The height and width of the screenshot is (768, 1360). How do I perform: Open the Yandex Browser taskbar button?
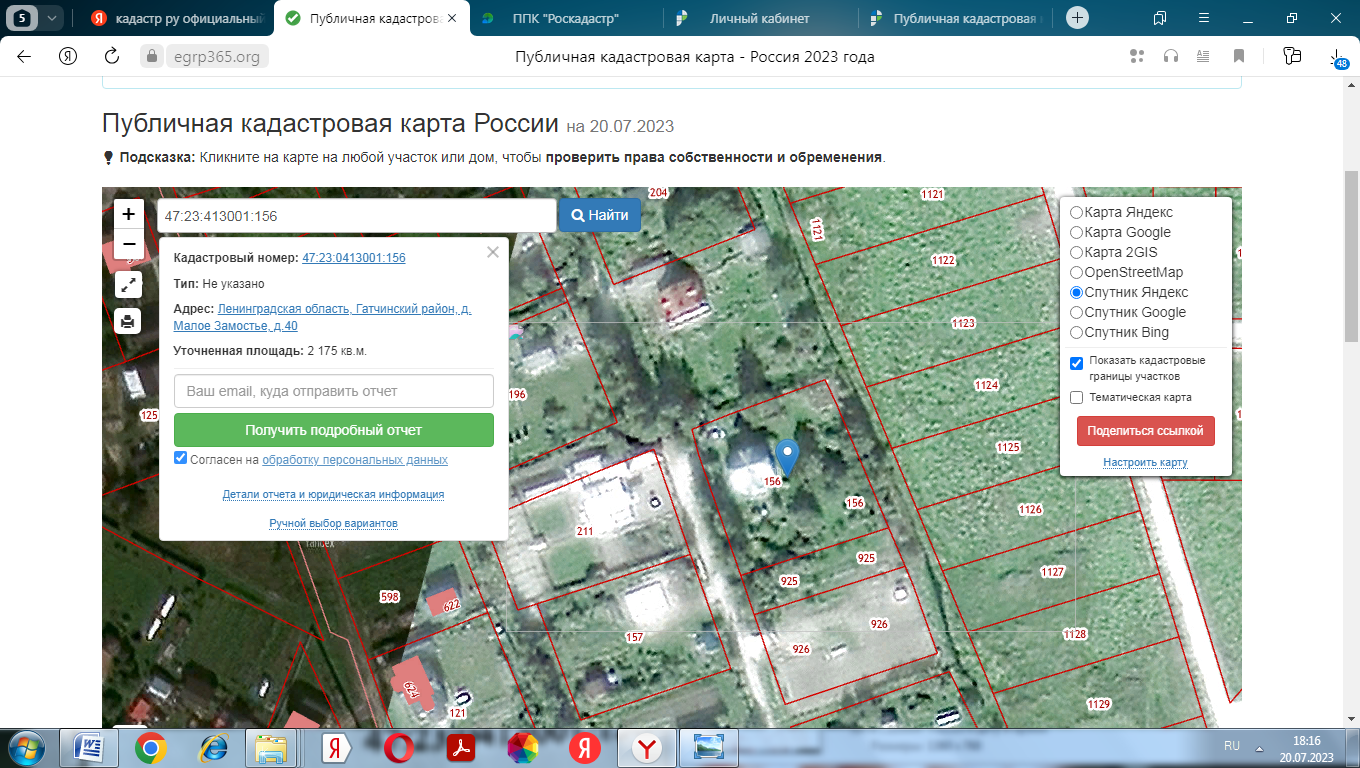[647, 748]
